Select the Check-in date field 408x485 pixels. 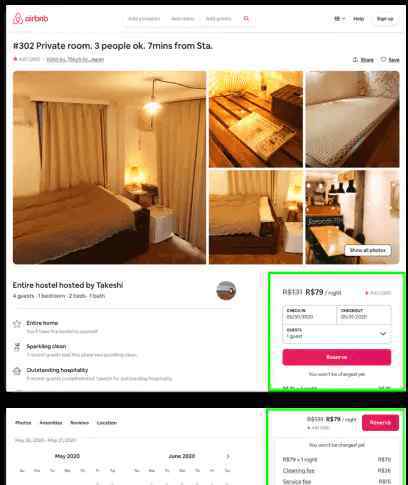[310, 314]
